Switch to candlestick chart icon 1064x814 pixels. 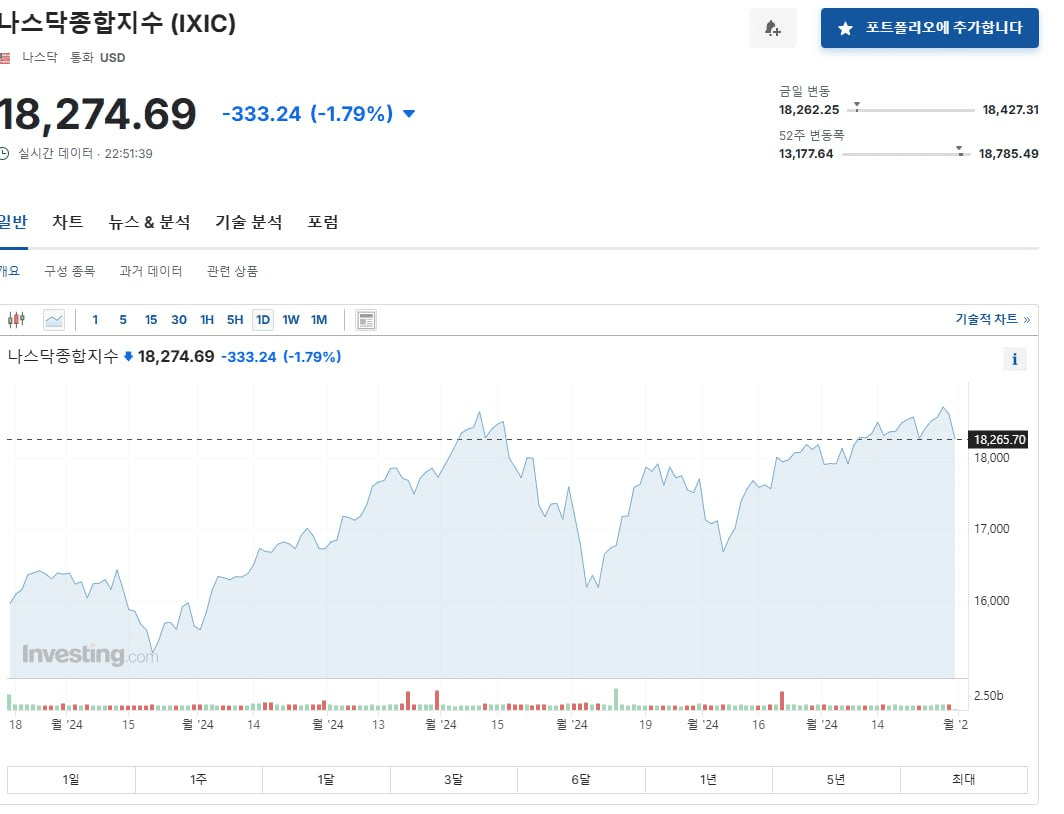(16, 319)
